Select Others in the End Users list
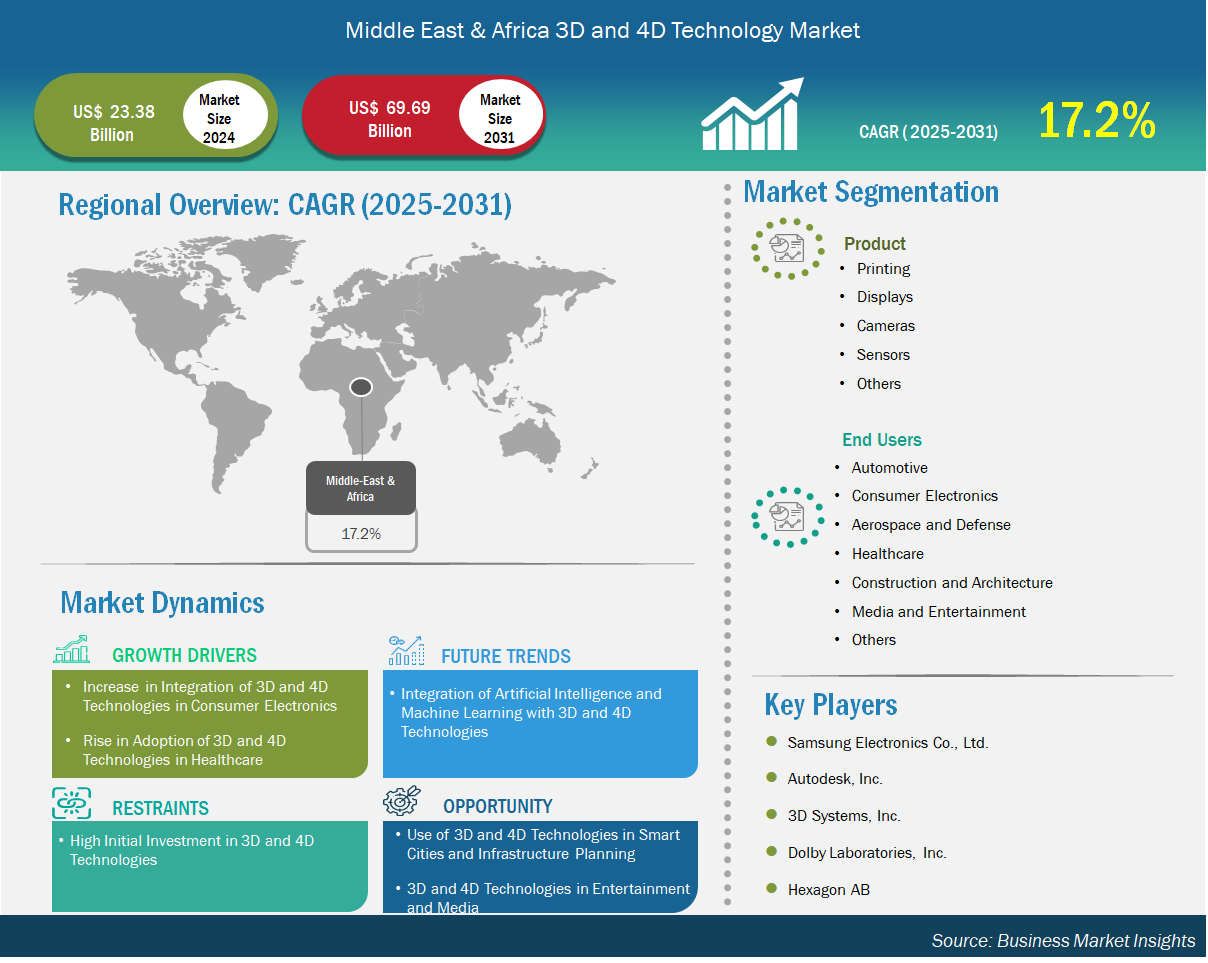The image size is (1208, 963). [x=874, y=640]
